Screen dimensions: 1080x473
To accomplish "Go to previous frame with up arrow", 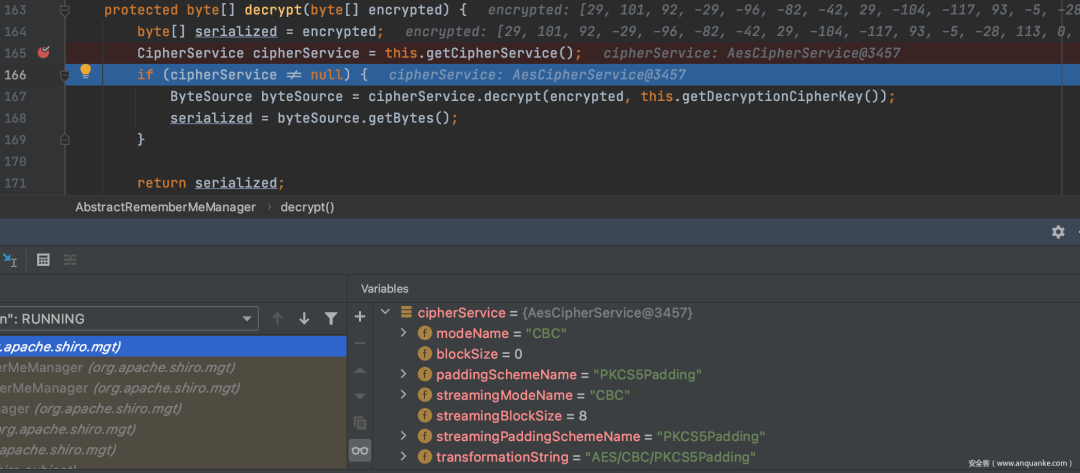I will pos(278,318).
